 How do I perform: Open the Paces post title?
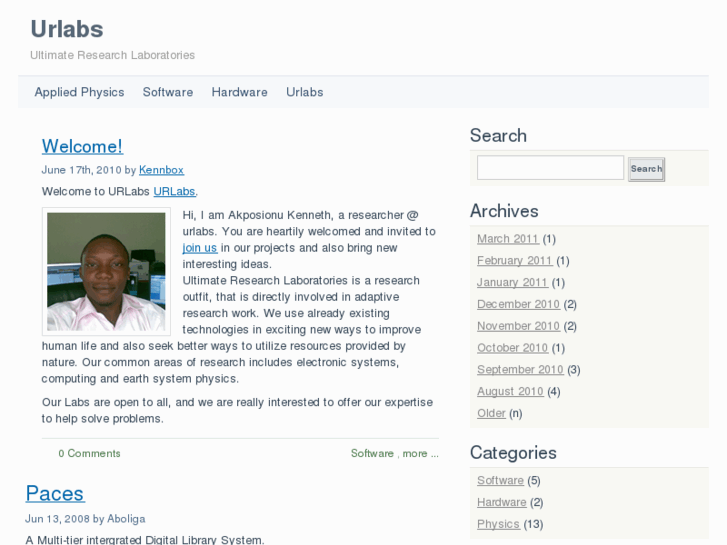tap(55, 493)
